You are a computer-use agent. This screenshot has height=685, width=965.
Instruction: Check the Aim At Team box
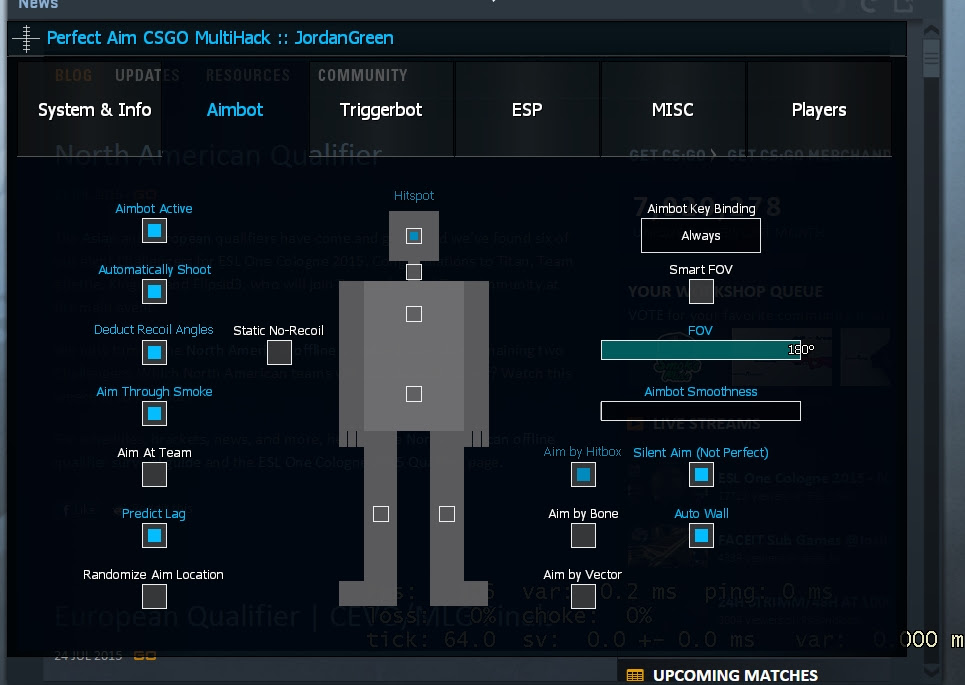point(154,475)
